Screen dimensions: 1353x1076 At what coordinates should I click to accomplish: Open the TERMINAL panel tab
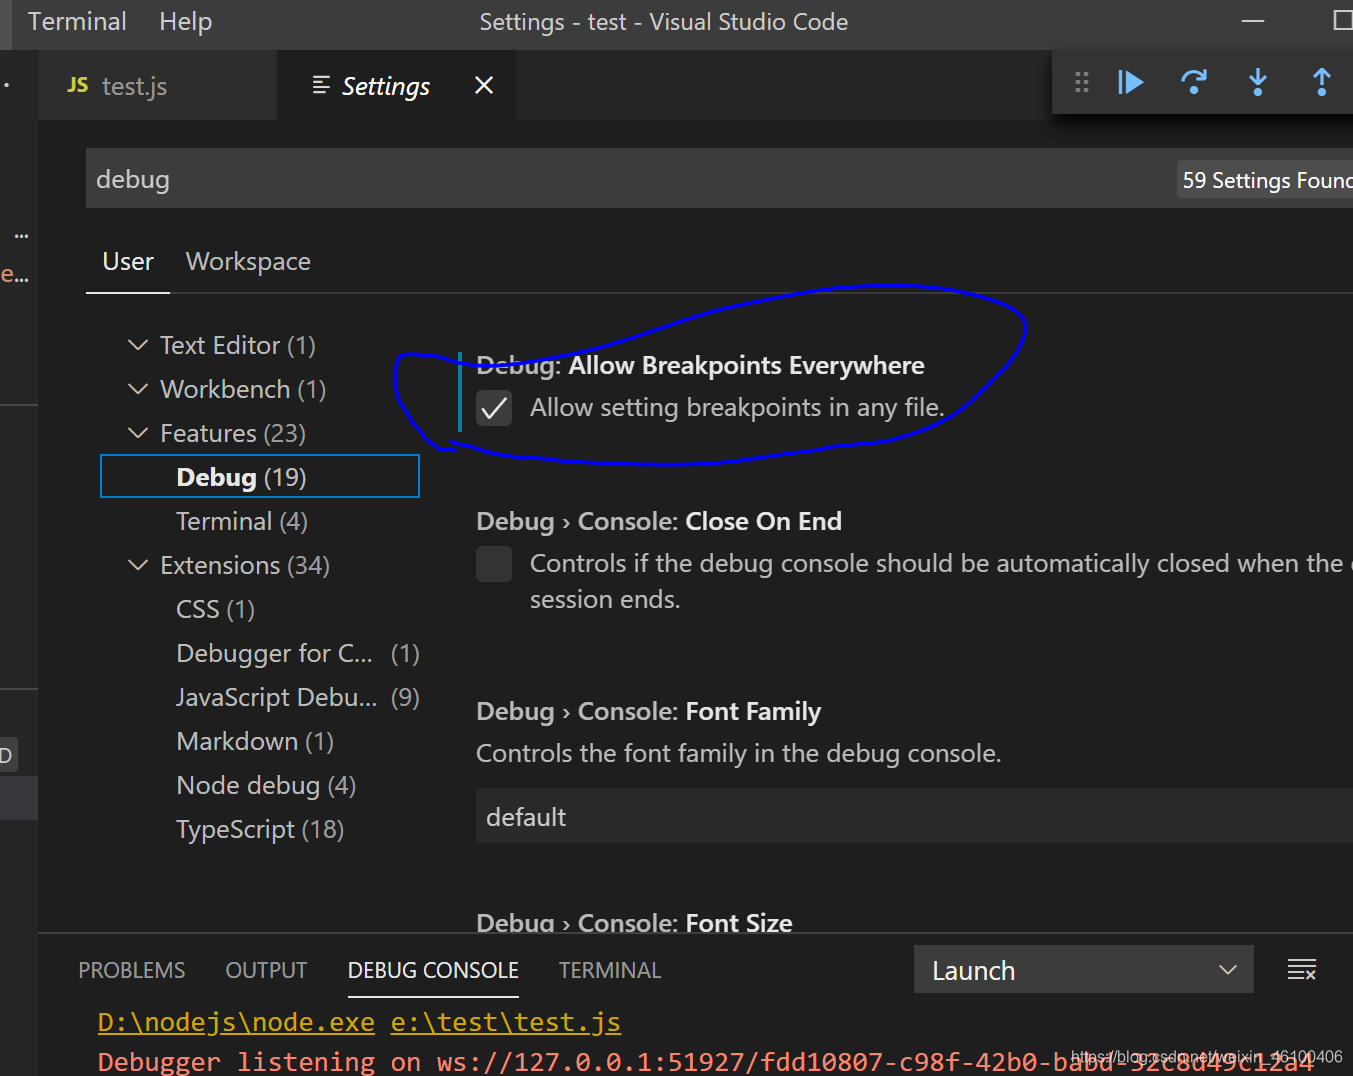click(610, 970)
